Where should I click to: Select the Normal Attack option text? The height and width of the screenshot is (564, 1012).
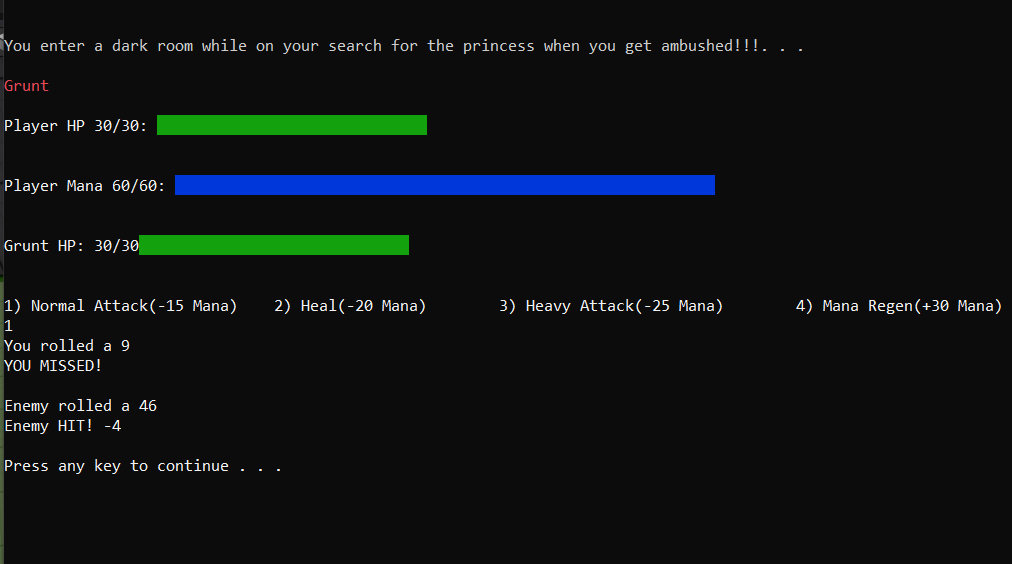121,306
